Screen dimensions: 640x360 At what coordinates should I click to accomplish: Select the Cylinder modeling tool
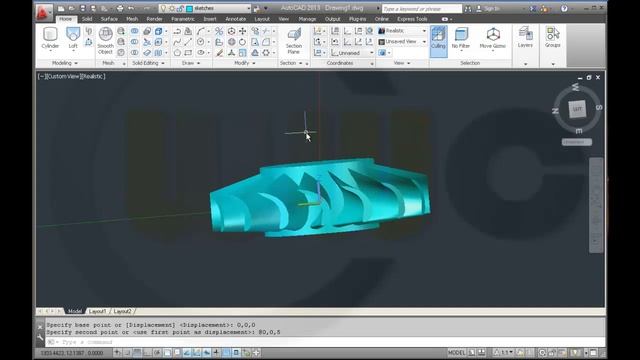(x=50, y=38)
